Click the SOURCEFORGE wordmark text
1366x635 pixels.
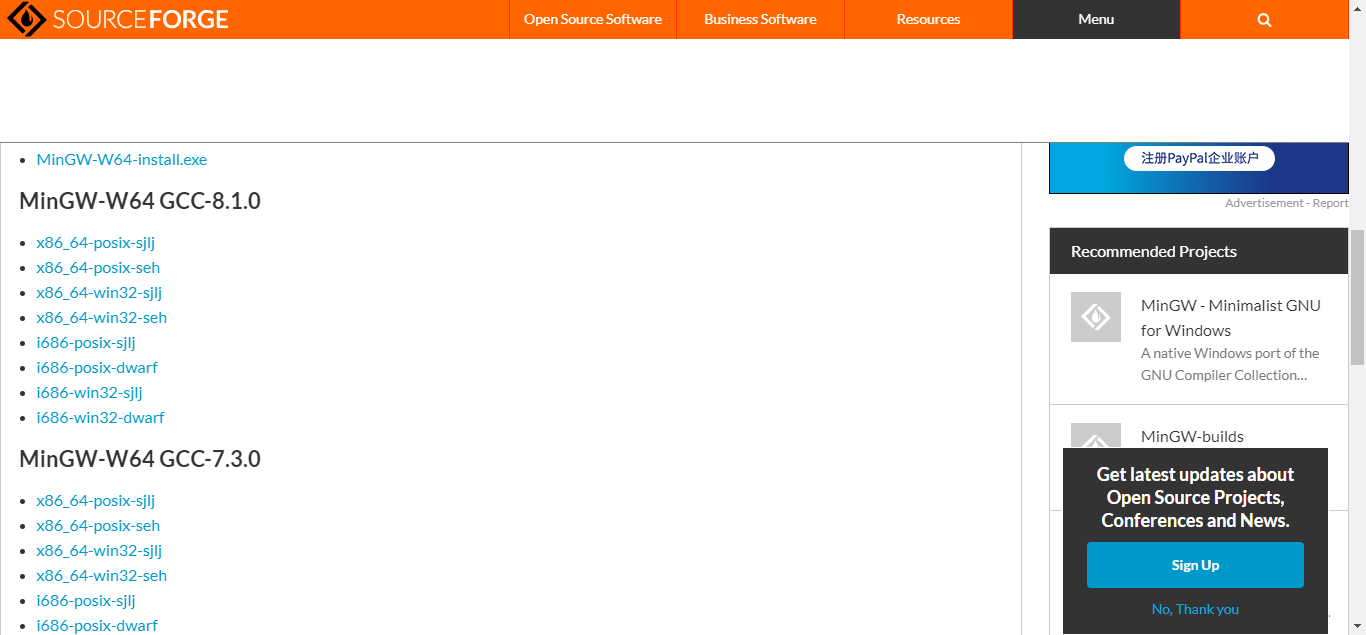pos(140,19)
